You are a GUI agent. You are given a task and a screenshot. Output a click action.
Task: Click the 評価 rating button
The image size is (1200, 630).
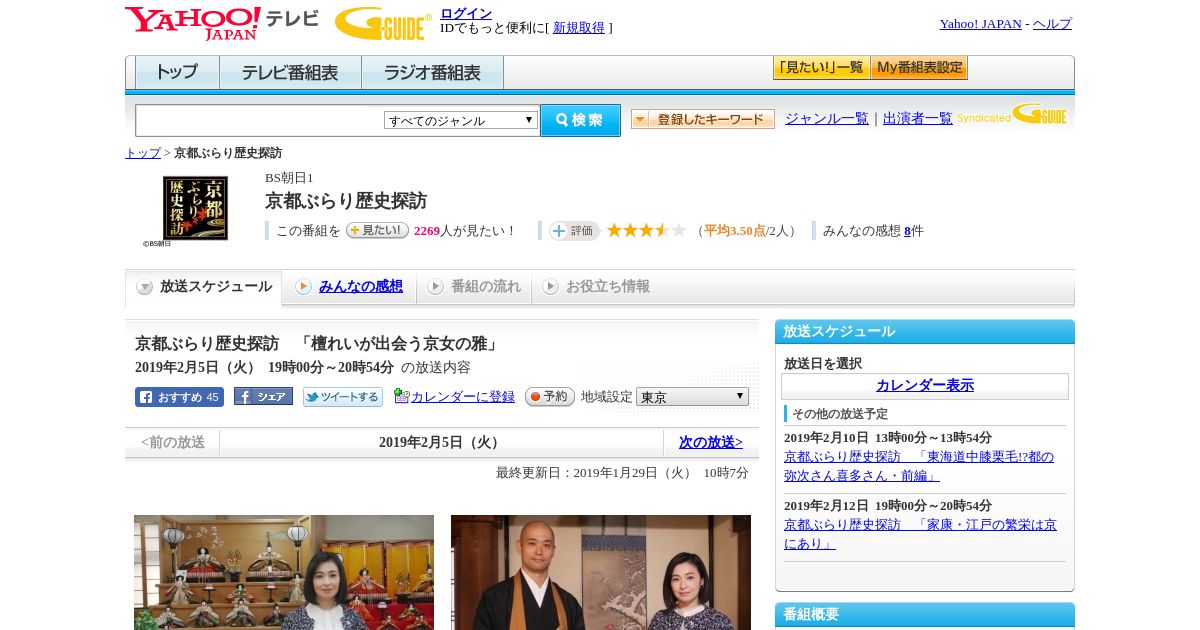click(574, 231)
